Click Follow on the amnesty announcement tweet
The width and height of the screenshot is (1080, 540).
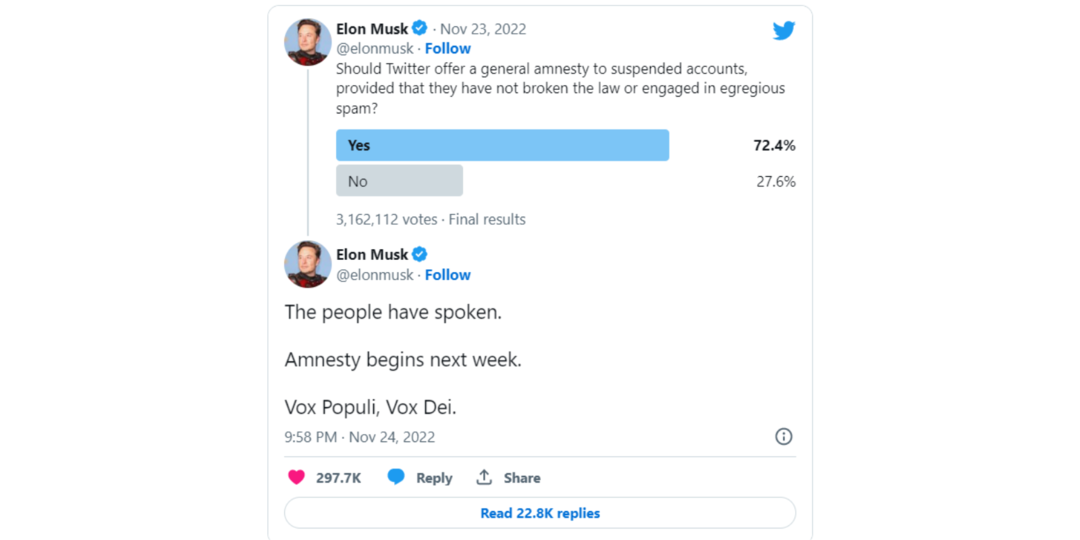(448, 275)
